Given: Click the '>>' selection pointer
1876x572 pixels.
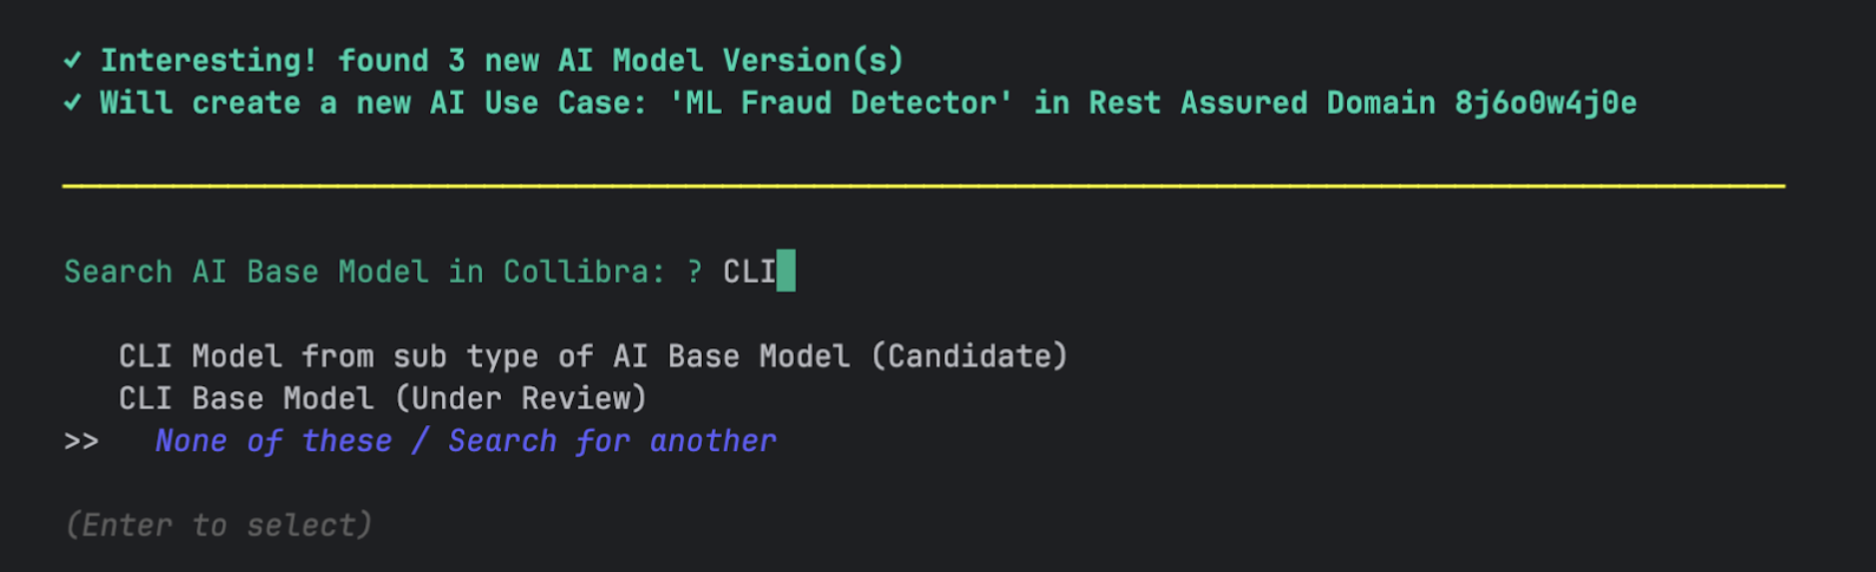Looking at the screenshot, I should [81, 441].
